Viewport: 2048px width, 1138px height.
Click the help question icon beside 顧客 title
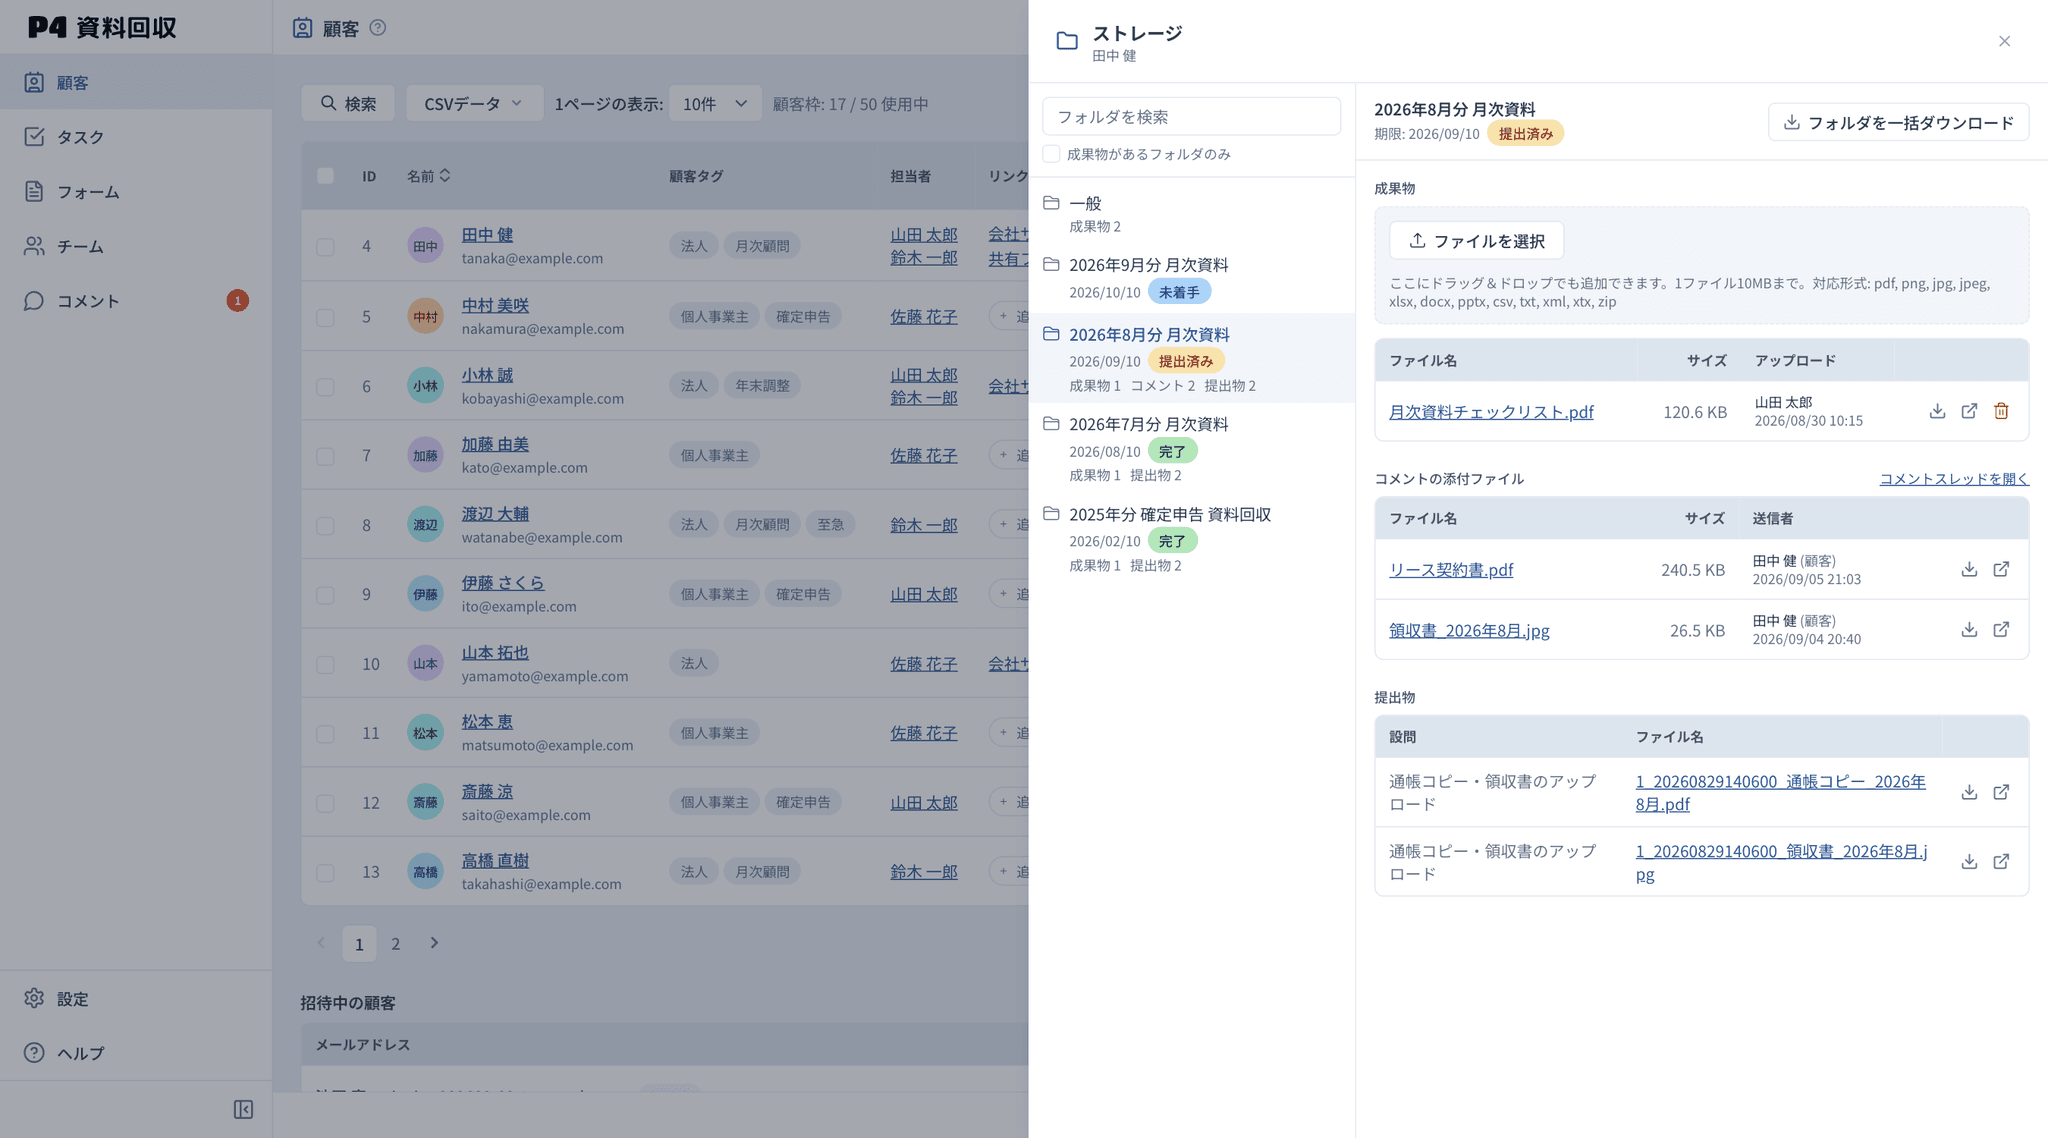377,28
